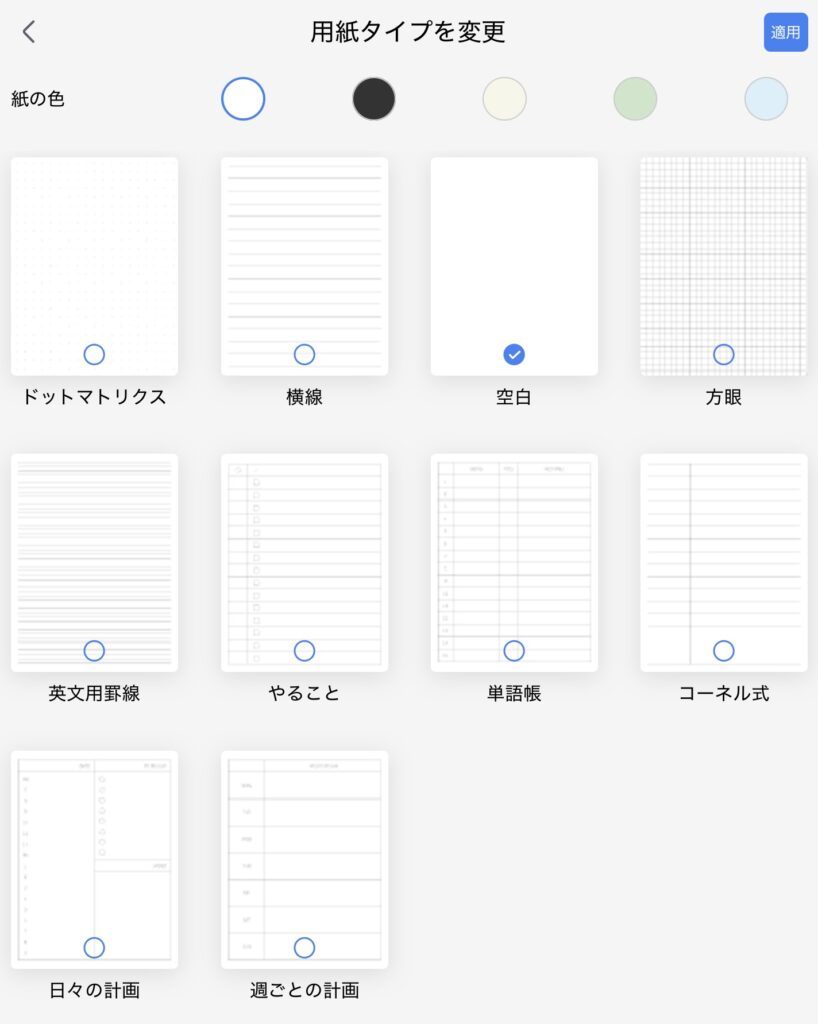Image resolution: width=818 pixels, height=1024 pixels.
Task: Tap the 横線 label under lined paper
Action: [304, 397]
